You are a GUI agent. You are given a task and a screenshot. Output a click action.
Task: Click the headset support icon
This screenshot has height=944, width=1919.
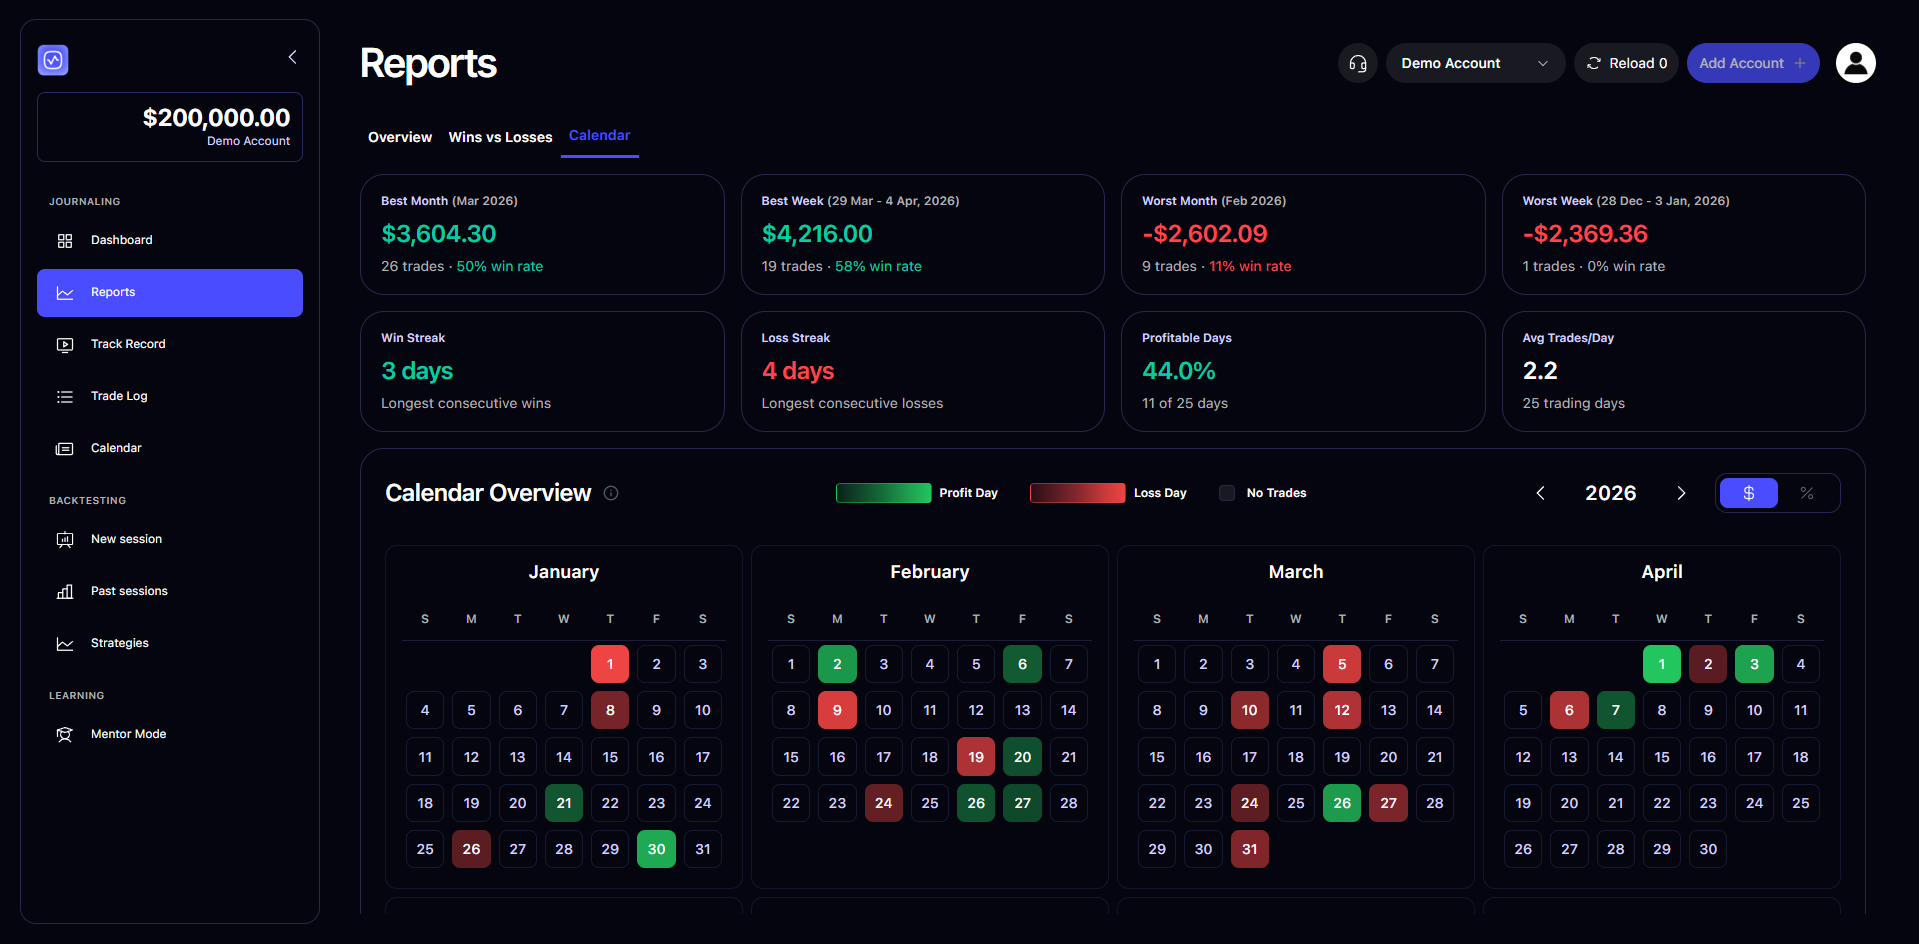(x=1357, y=63)
